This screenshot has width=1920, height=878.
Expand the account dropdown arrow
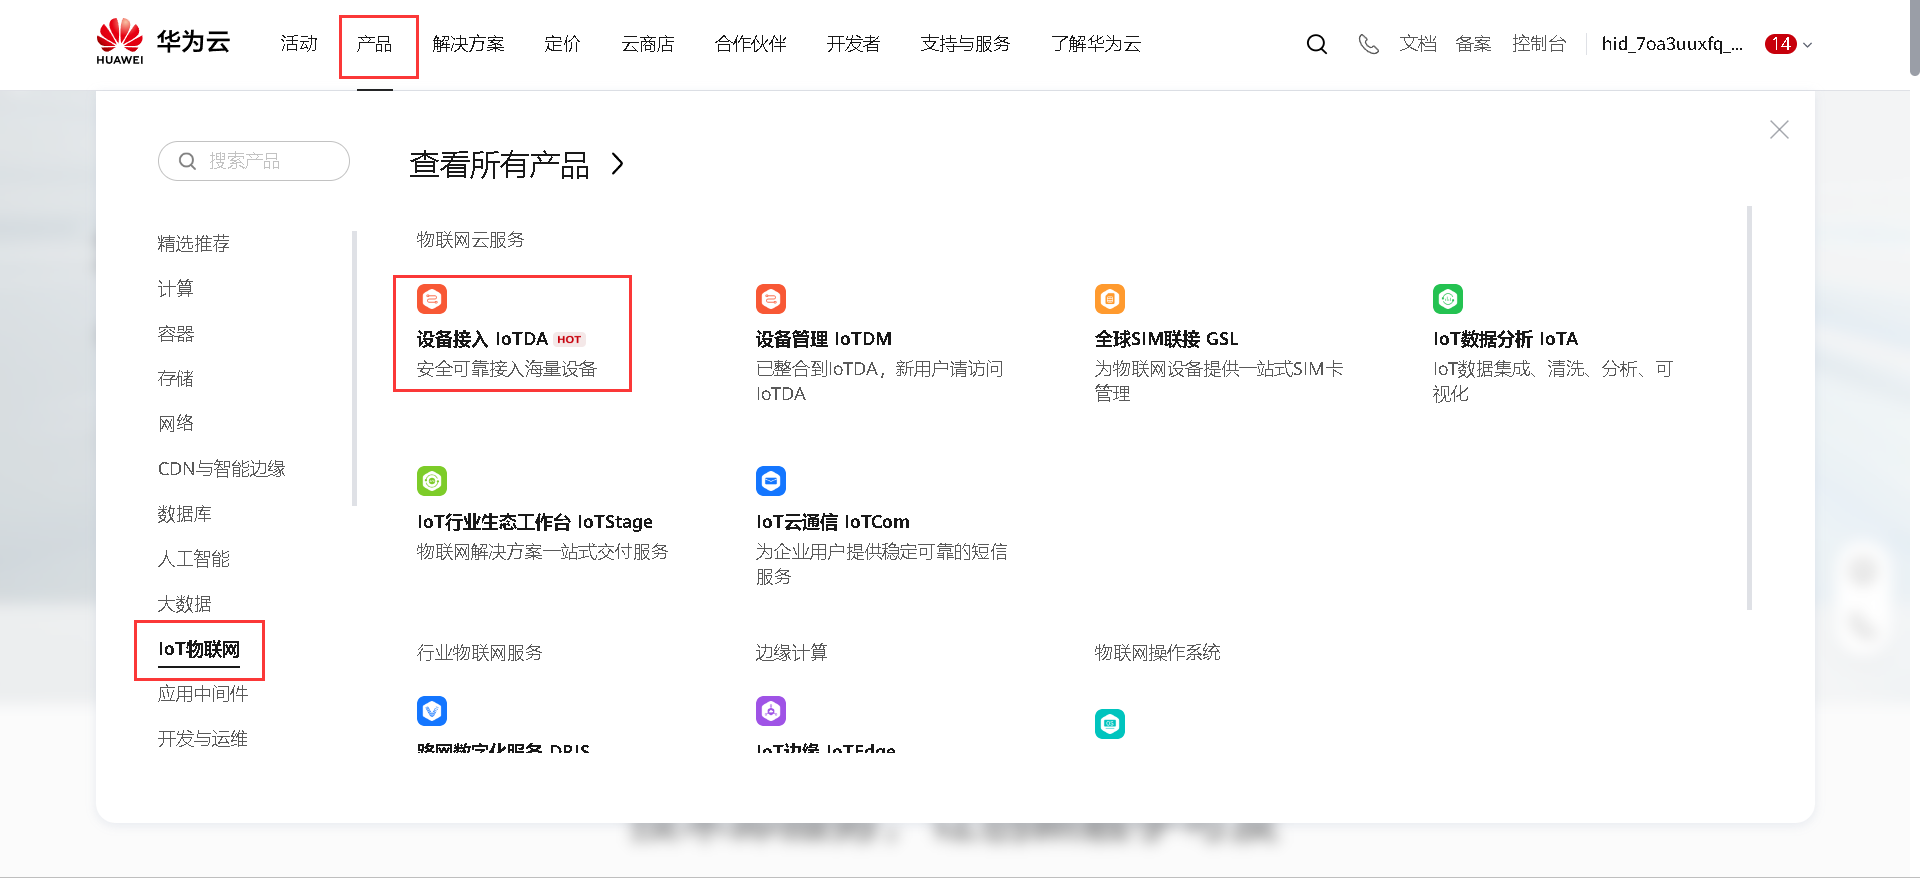[1807, 45]
